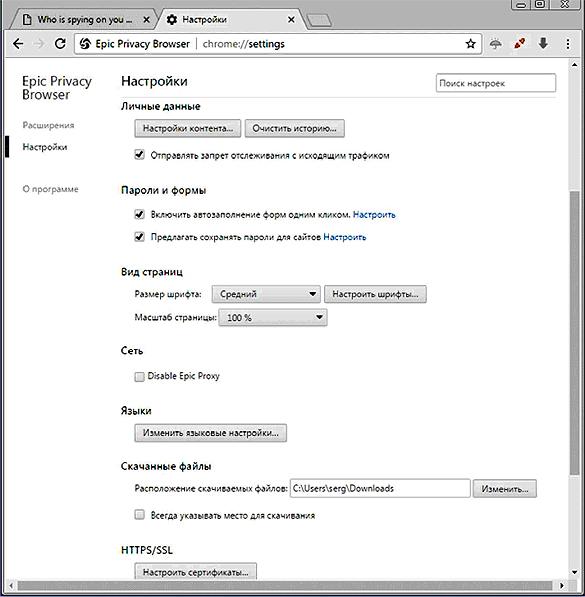Toggle the Do Not Track request checkbox

(x=139, y=155)
